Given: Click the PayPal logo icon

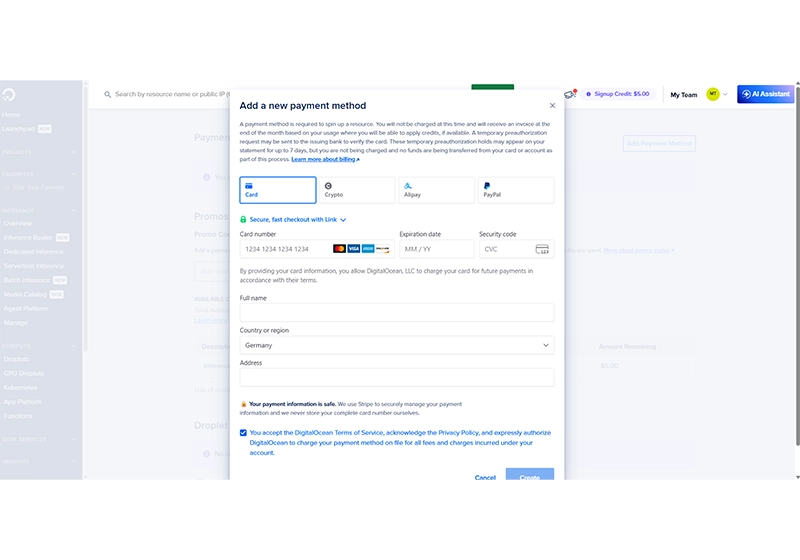Looking at the screenshot, I should point(487,186).
